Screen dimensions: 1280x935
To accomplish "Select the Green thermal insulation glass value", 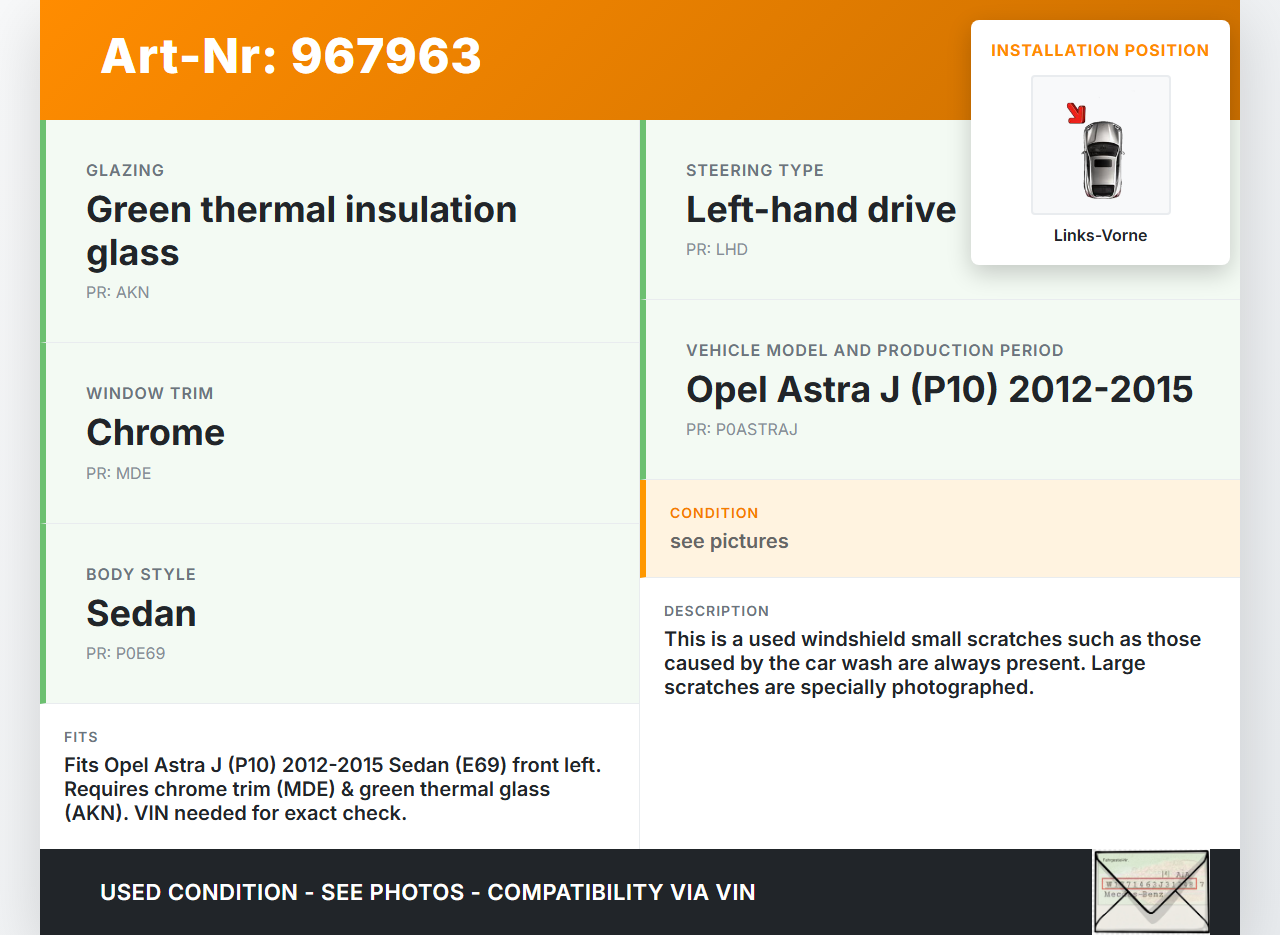I will coord(301,230).
